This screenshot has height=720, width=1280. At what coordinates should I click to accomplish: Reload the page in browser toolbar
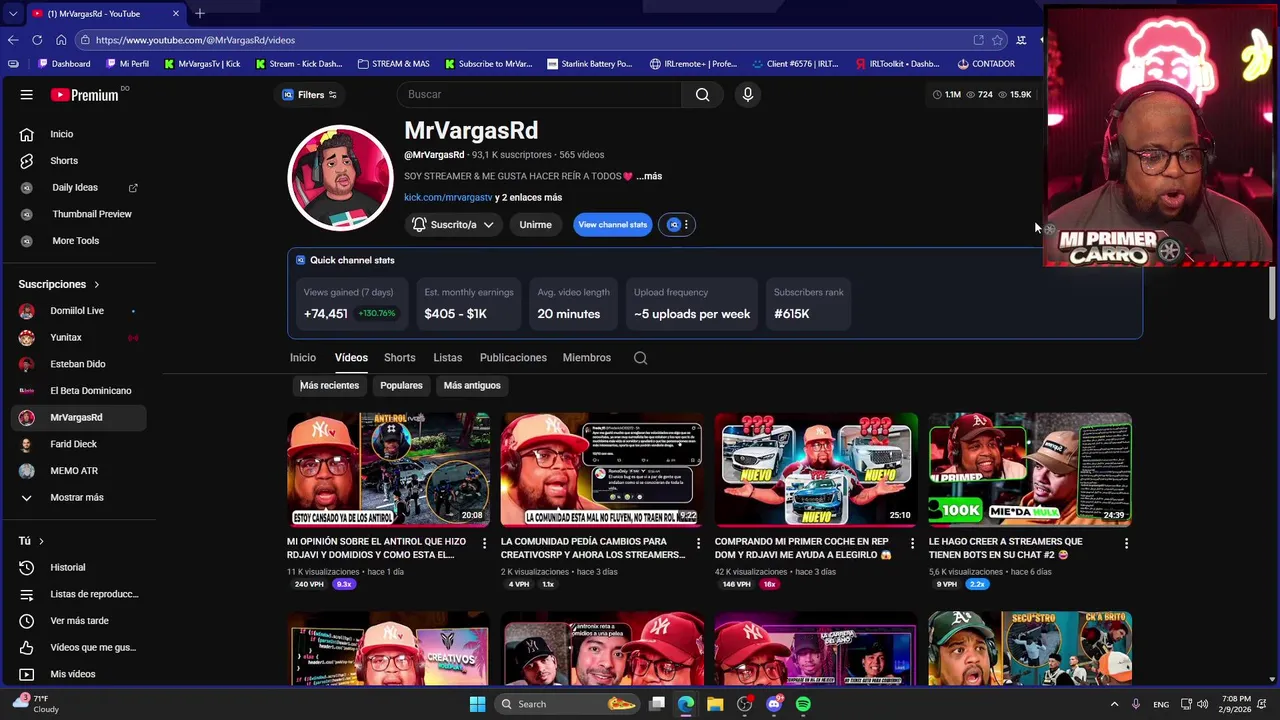(37, 40)
